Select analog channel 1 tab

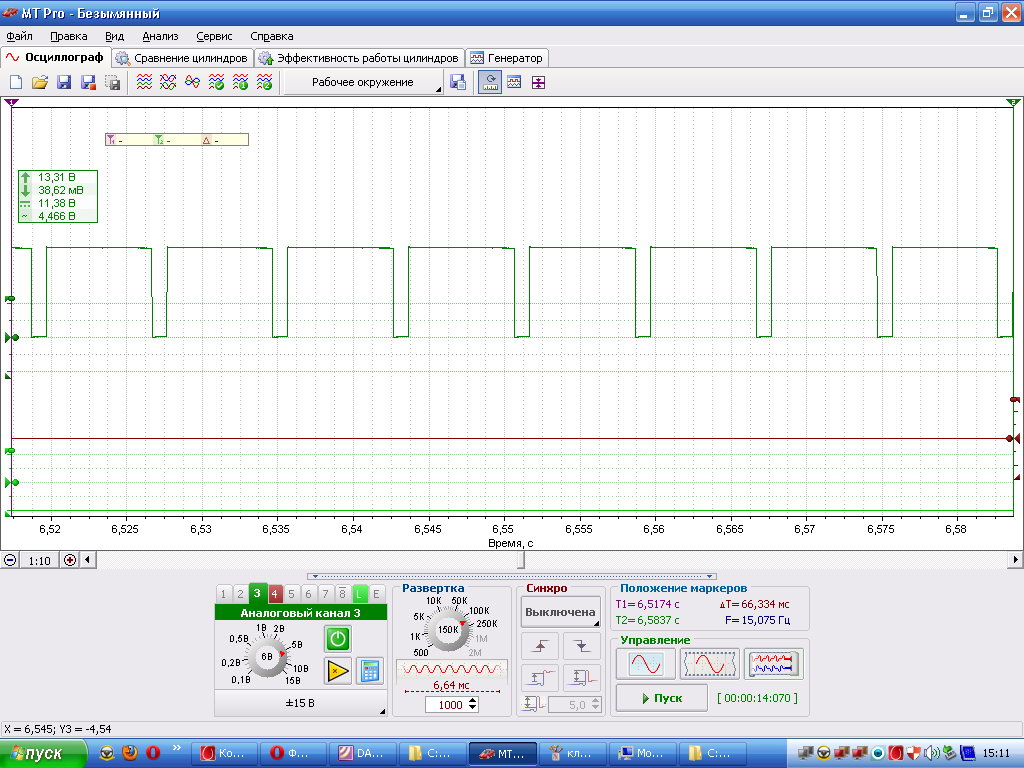pyautogui.click(x=223, y=594)
